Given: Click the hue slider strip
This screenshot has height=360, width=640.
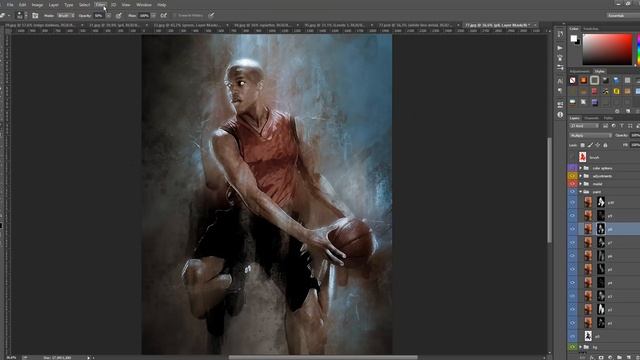Looking at the screenshot, I should 638,49.
